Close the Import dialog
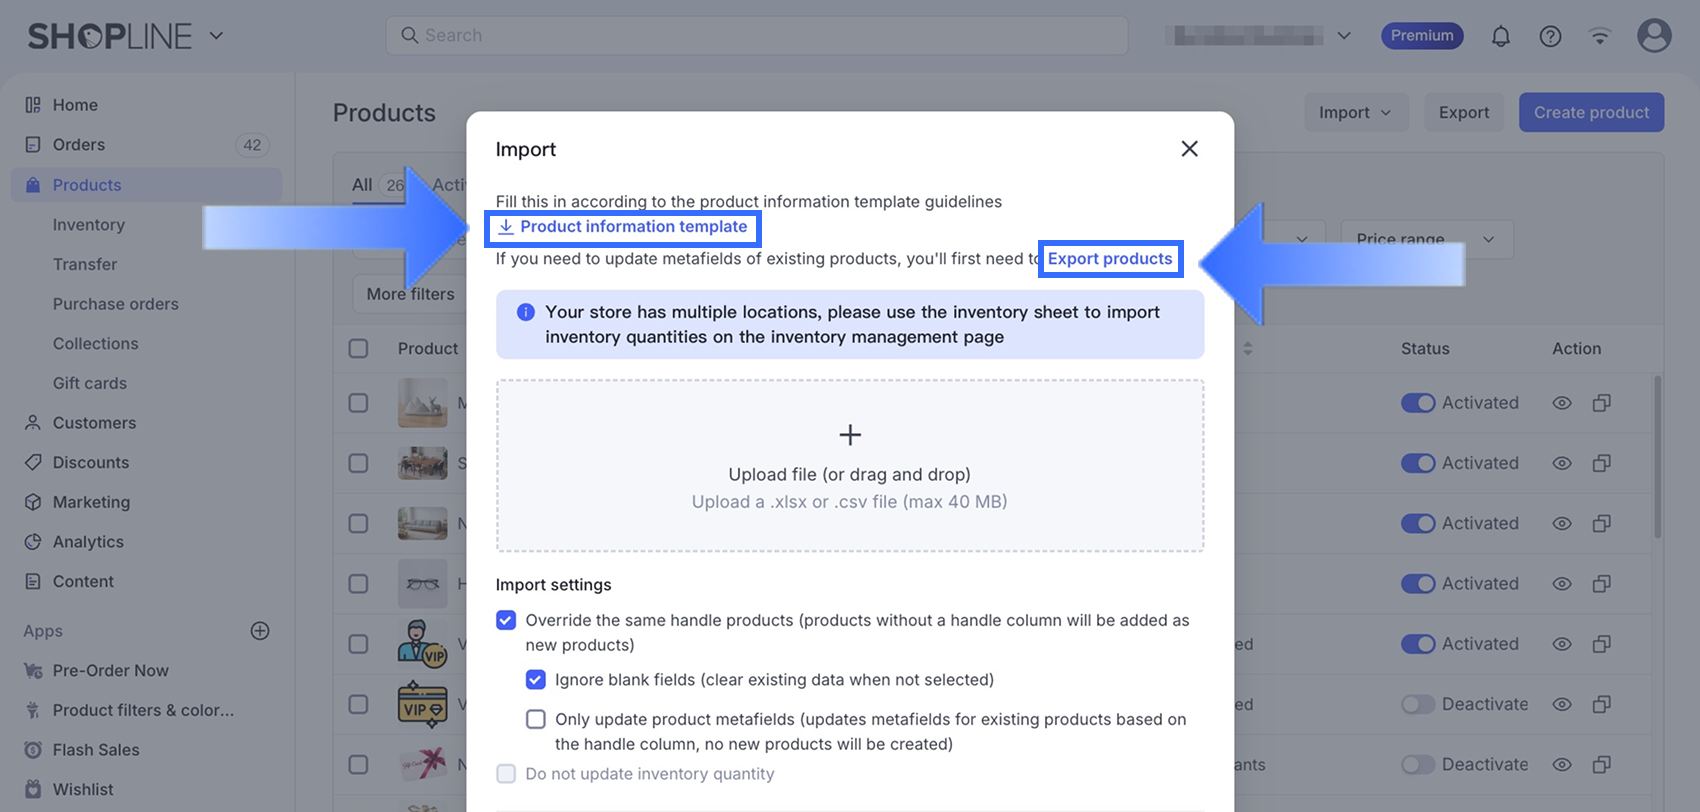Screen dimensions: 1700x812 tap(1189, 149)
